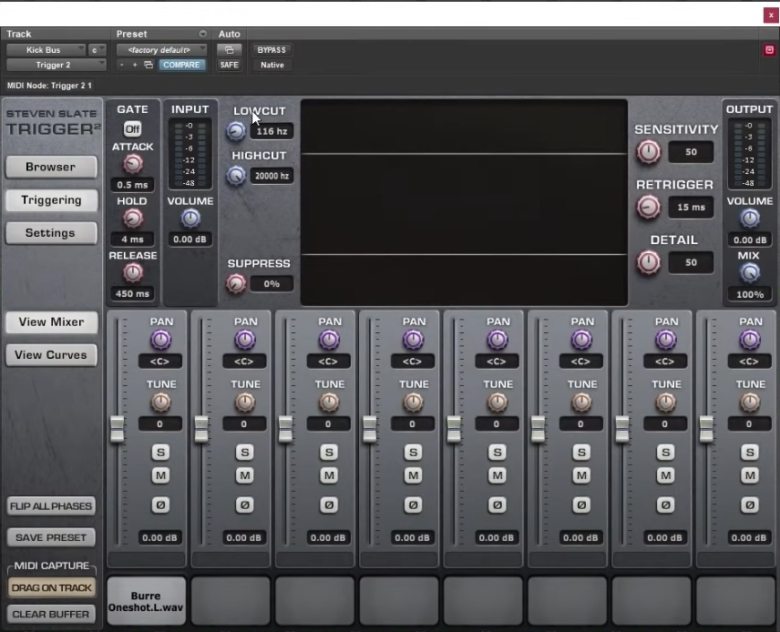The width and height of the screenshot is (780, 632).
Task: Click the first channel Tune knob
Action: (x=160, y=403)
